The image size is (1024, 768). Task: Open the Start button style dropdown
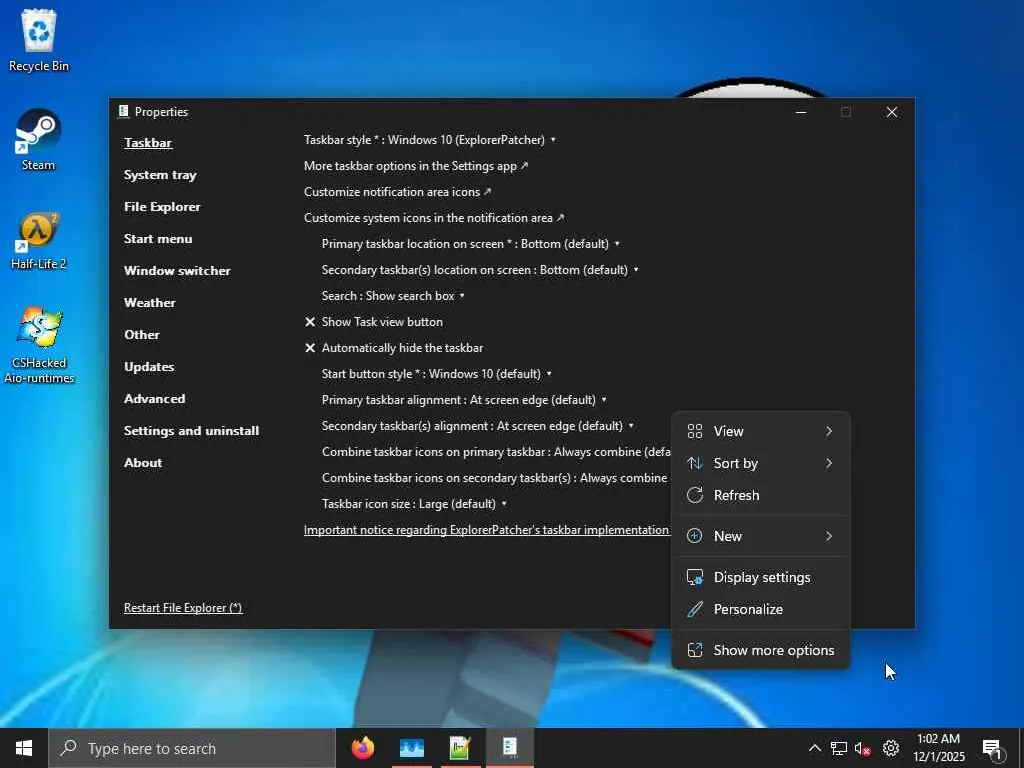(436, 374)
